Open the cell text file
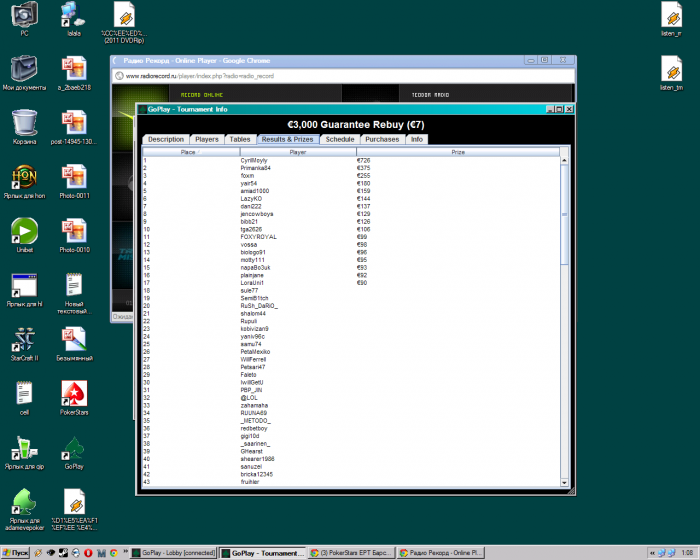This screenshot has height=560, width=700. pyautogui.click(x=24, y=398)
